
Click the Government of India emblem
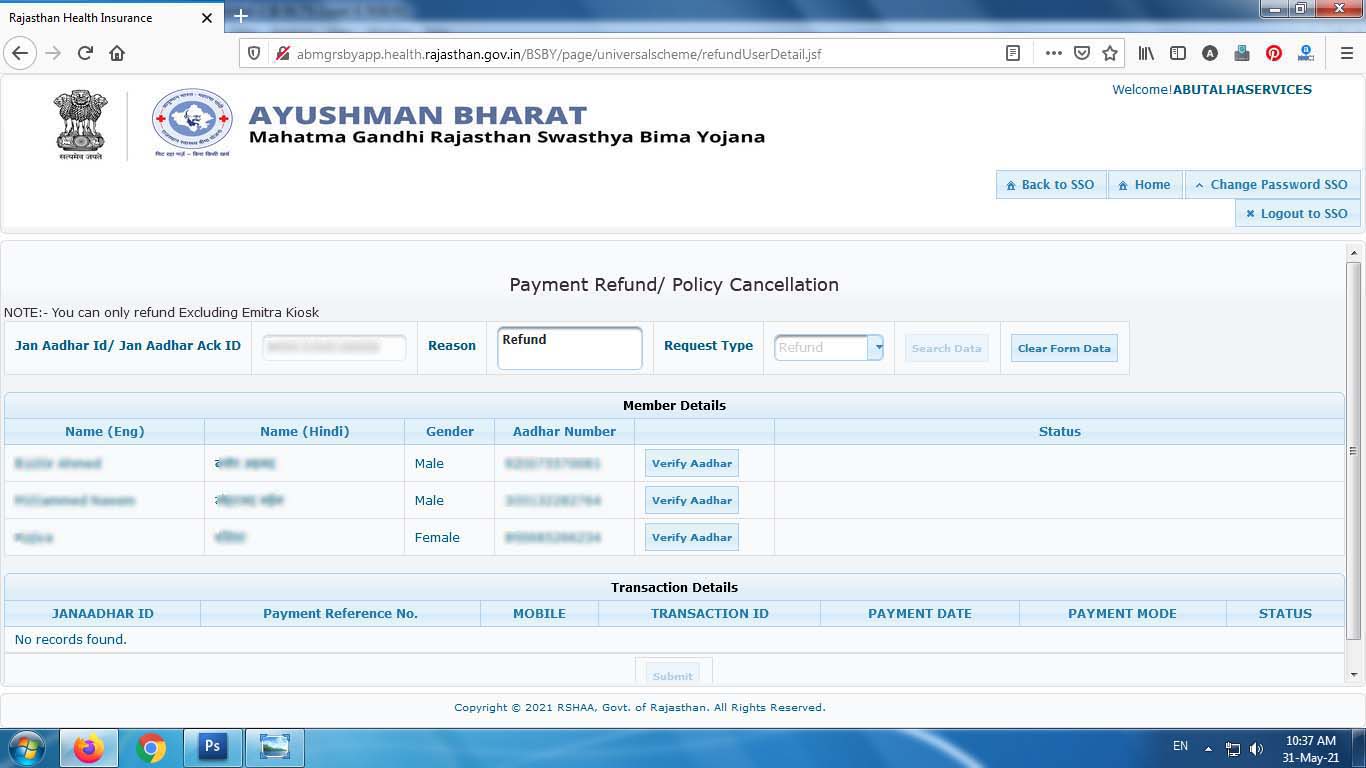(80, 125)
